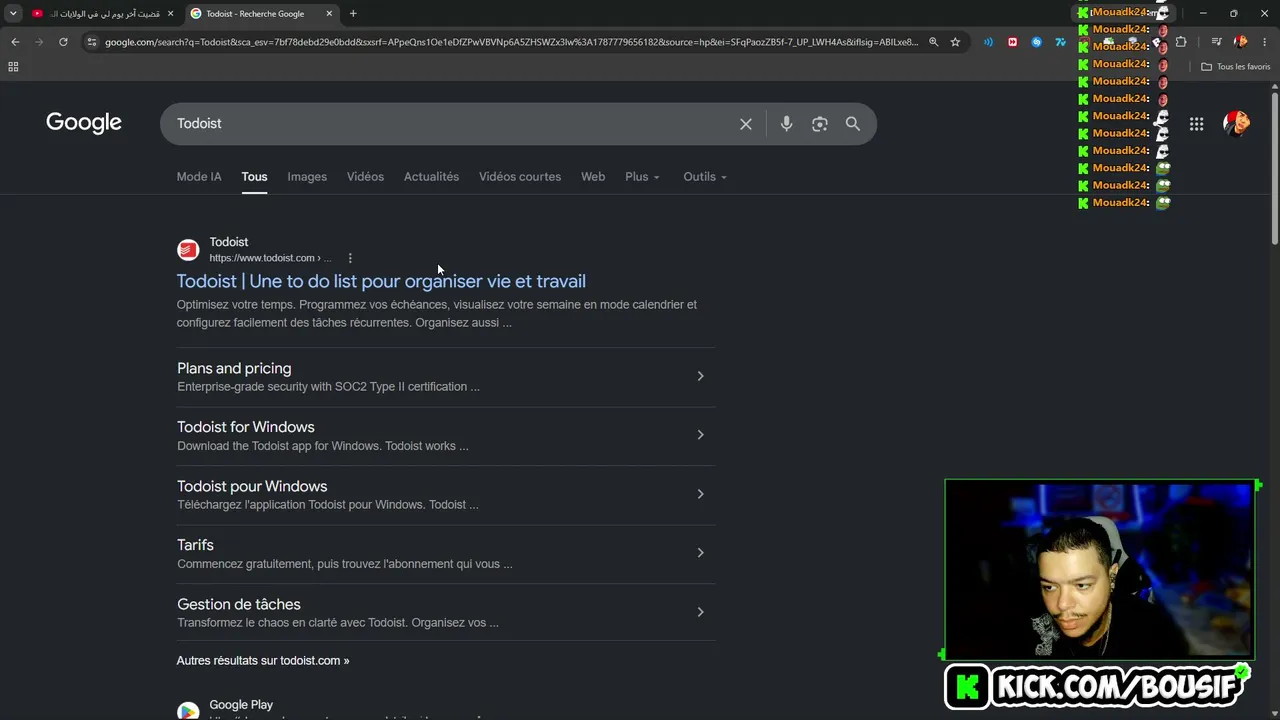Expand the Plus dropdown
The image size is (1280, 720).
click(x=642, y=177)
